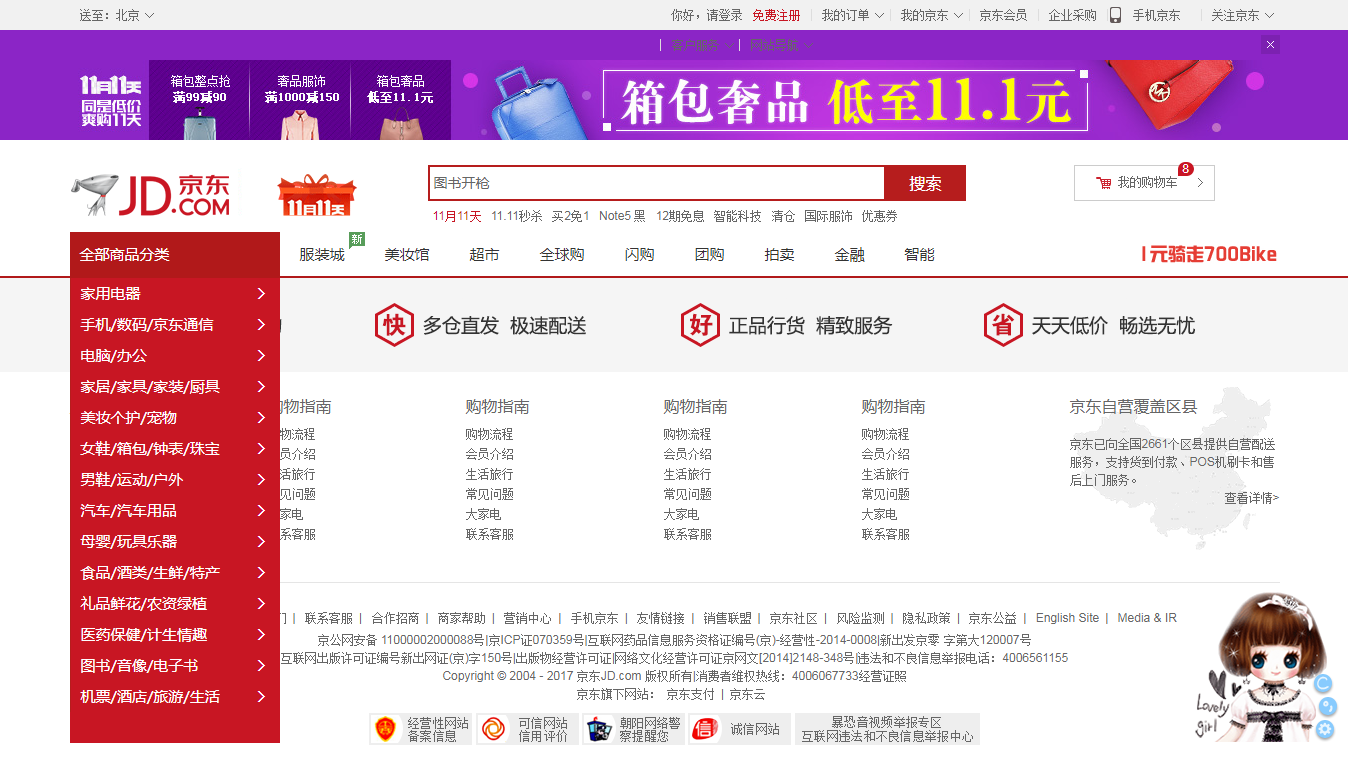Screen dimensions: 1348x774
Task: Open the 送至 北京 location dropdown
Action: [x=117, y=15]
